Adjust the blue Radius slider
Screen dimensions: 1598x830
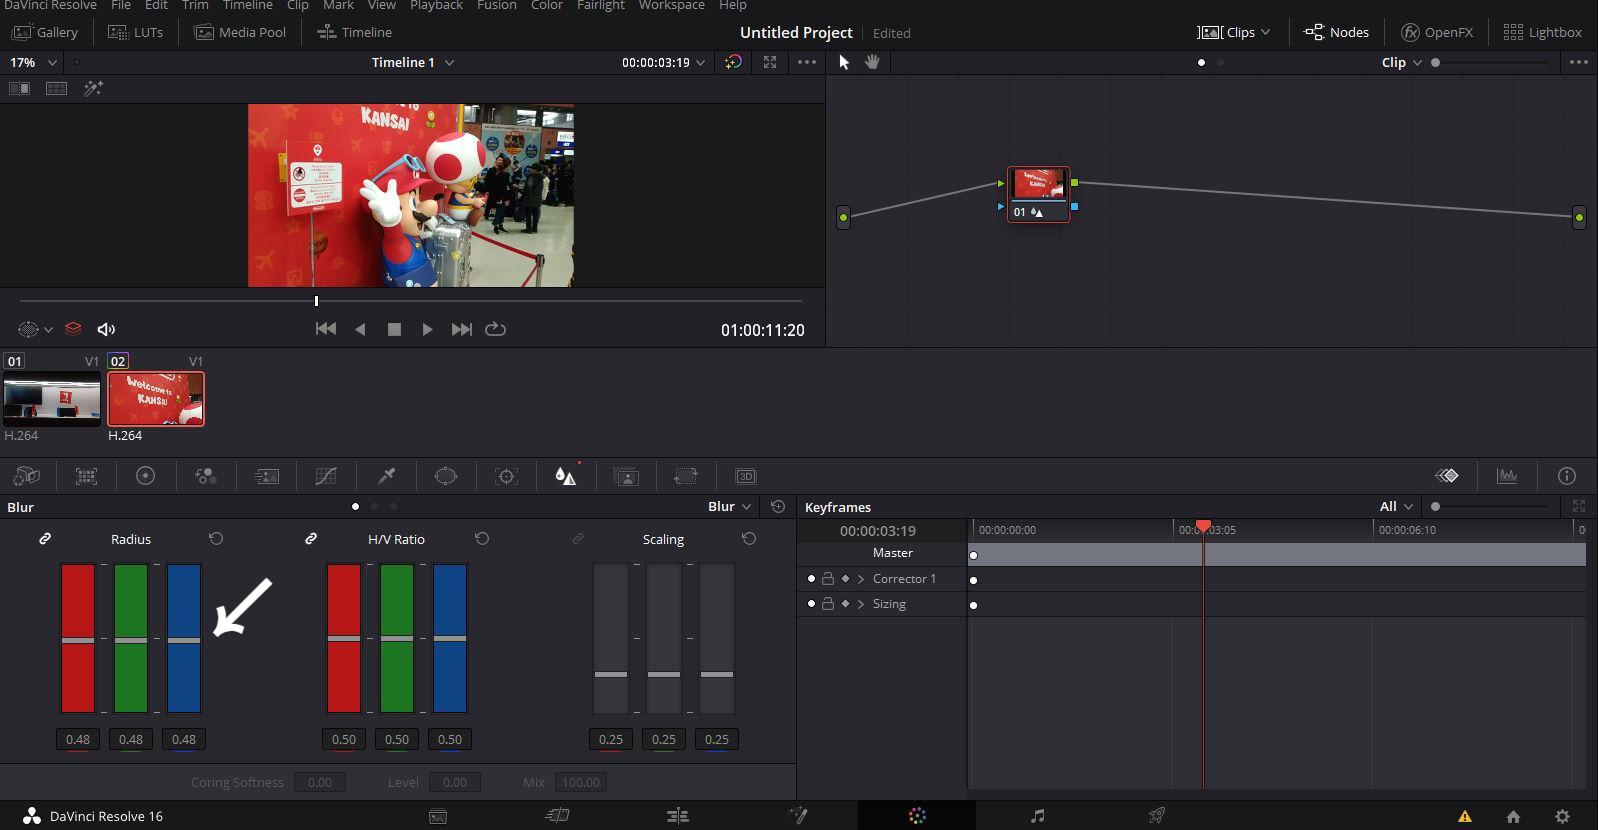click(184, 640)
